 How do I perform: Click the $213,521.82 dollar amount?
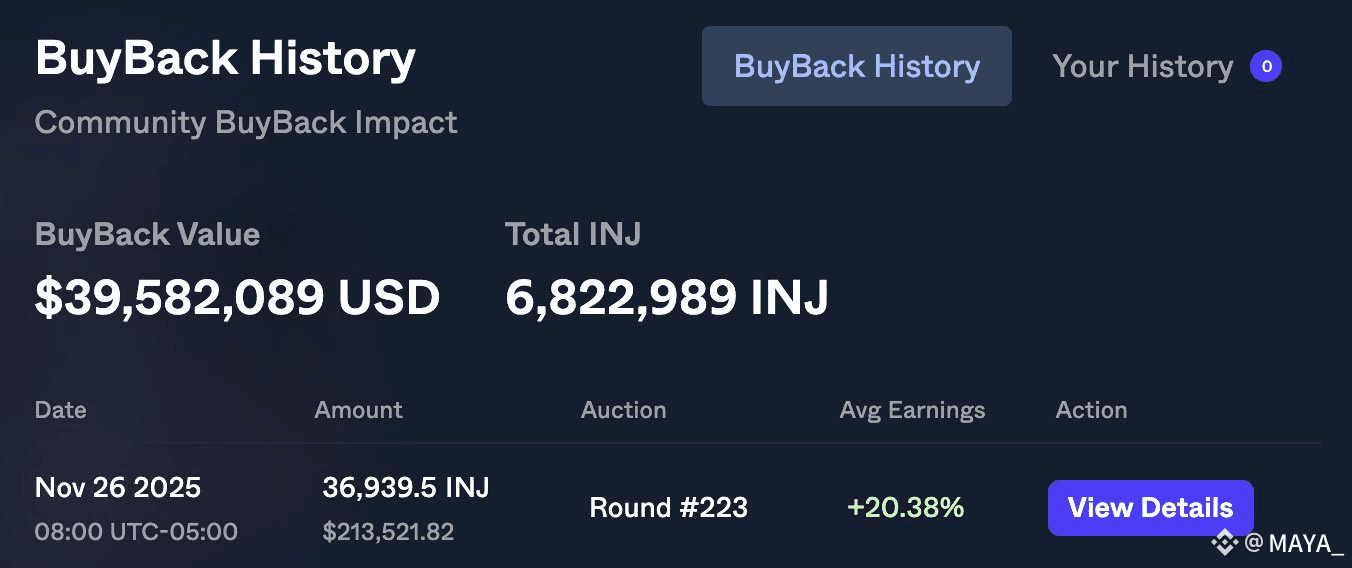click(388, 531)
